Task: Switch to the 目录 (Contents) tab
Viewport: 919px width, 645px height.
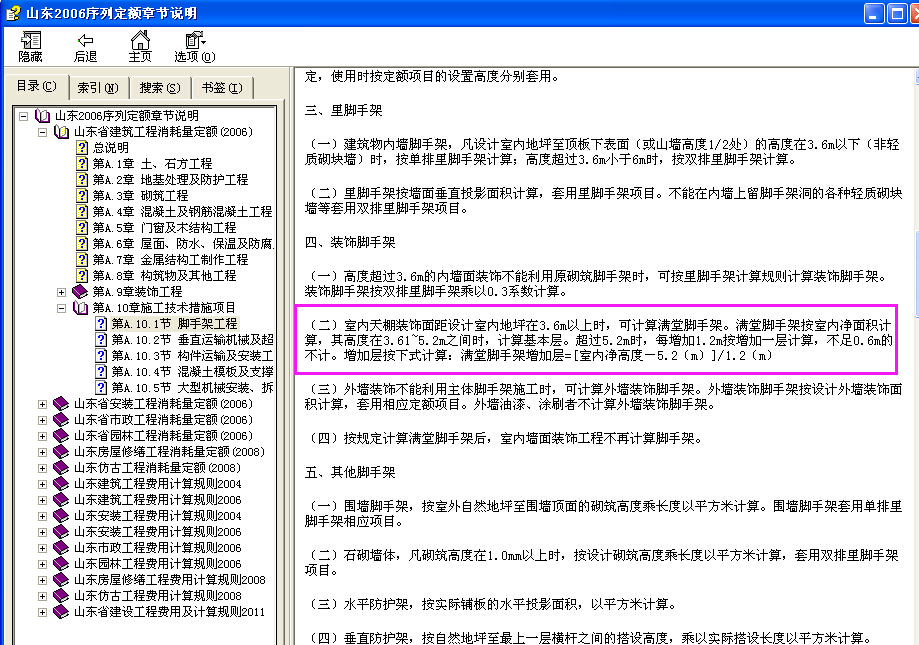Action: [x=36, y=86]
